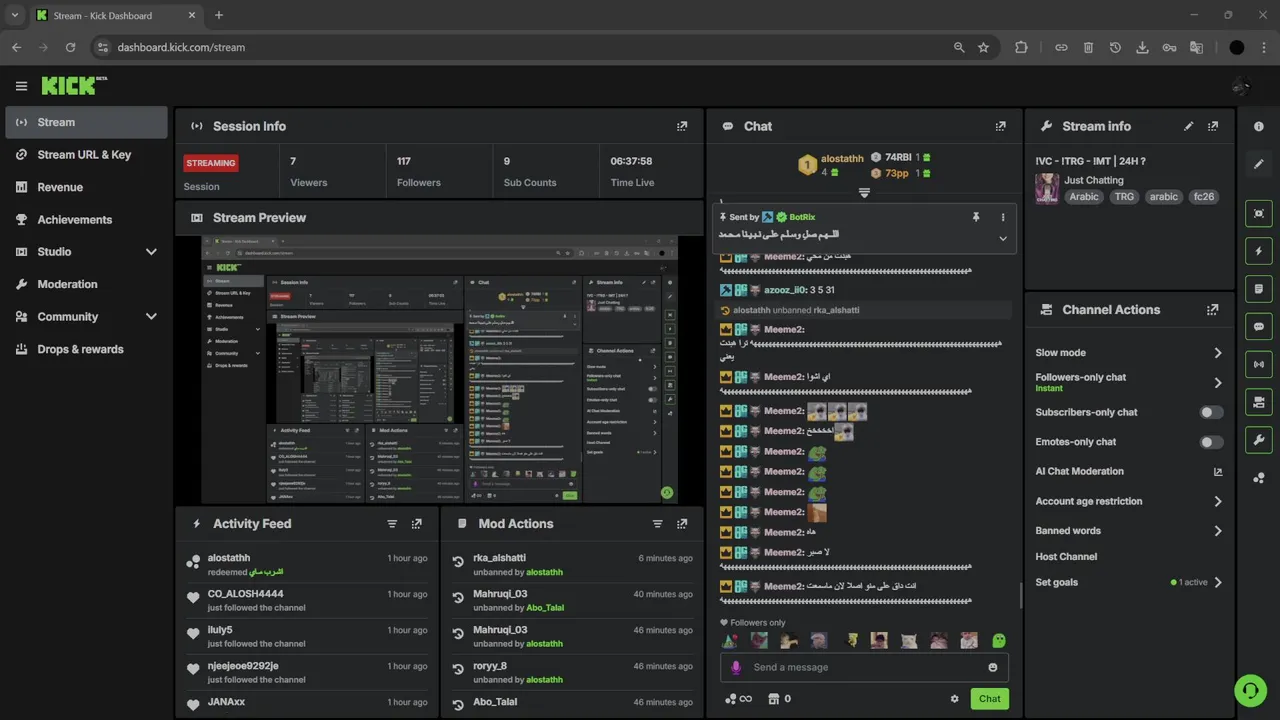Open Followers-only chat options
Screen dimensions: 1280x720
coord(1129,382)
